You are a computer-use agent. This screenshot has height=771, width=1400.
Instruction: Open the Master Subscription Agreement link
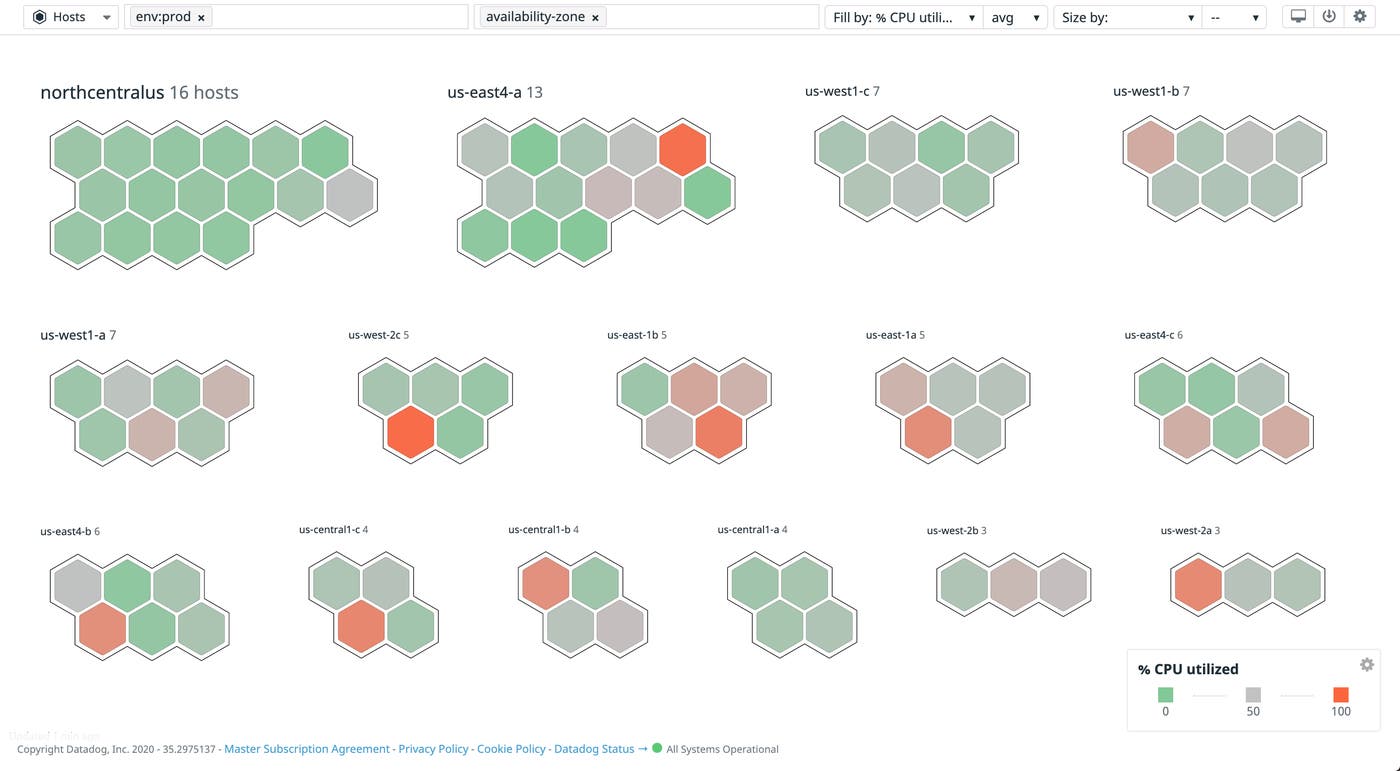[304, 748]
